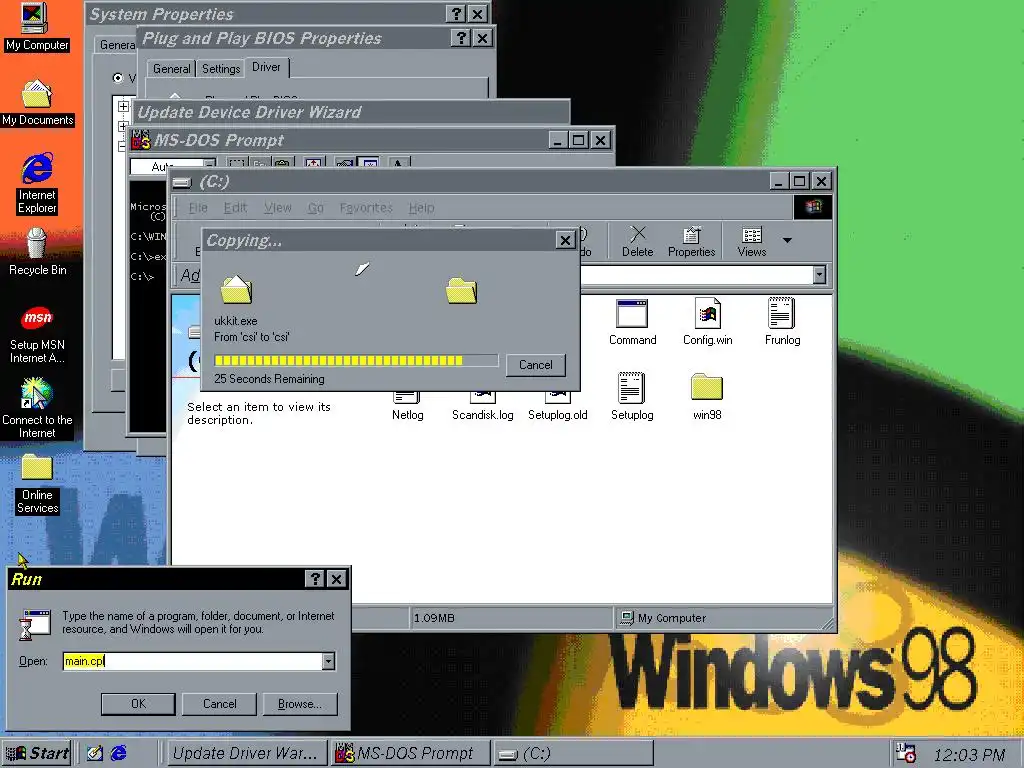Open the Run dialog Open history dropdown
This screenshot has width=1024, height=768.
(x=328, y=661)
